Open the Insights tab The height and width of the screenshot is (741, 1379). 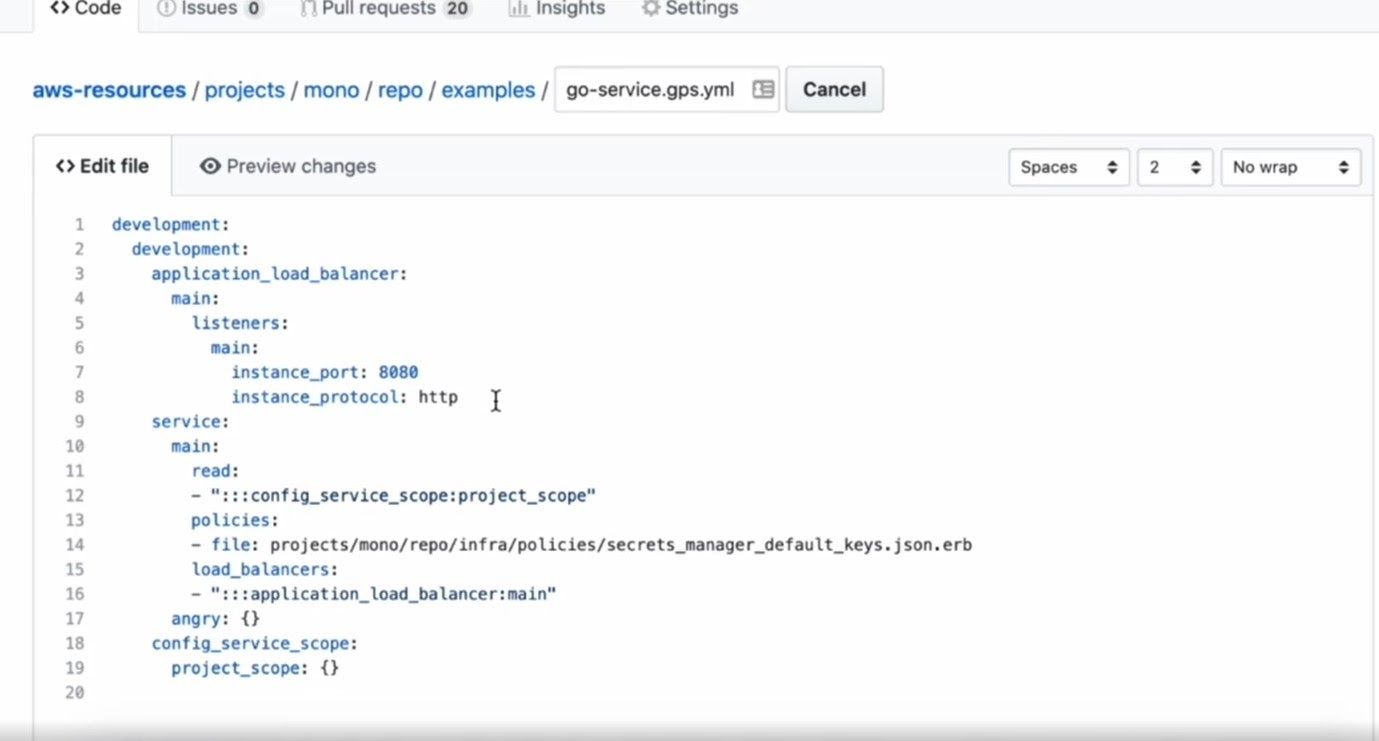(x=570, y=9)
